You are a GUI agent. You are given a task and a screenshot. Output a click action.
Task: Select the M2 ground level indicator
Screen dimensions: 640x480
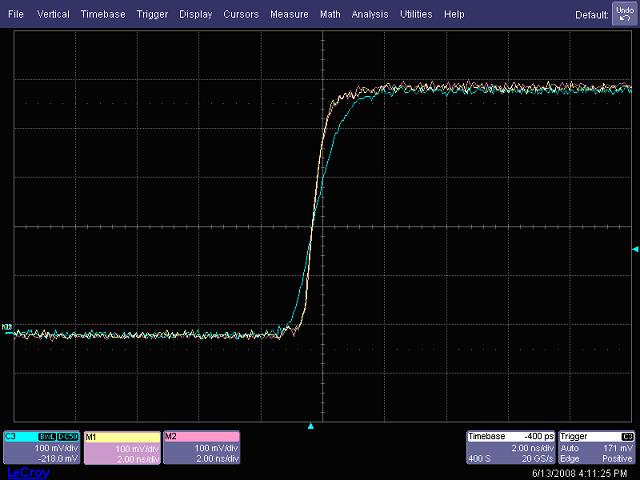(7, 327)
